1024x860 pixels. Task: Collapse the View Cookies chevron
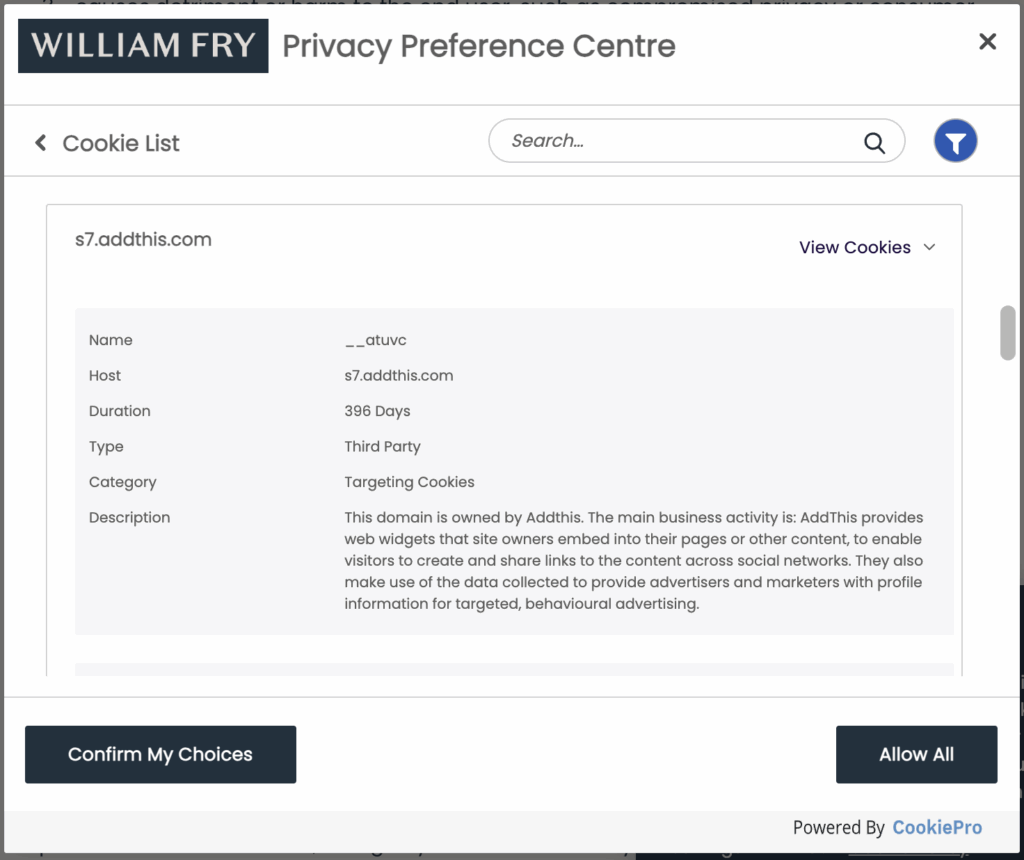[x=929, y=247]
